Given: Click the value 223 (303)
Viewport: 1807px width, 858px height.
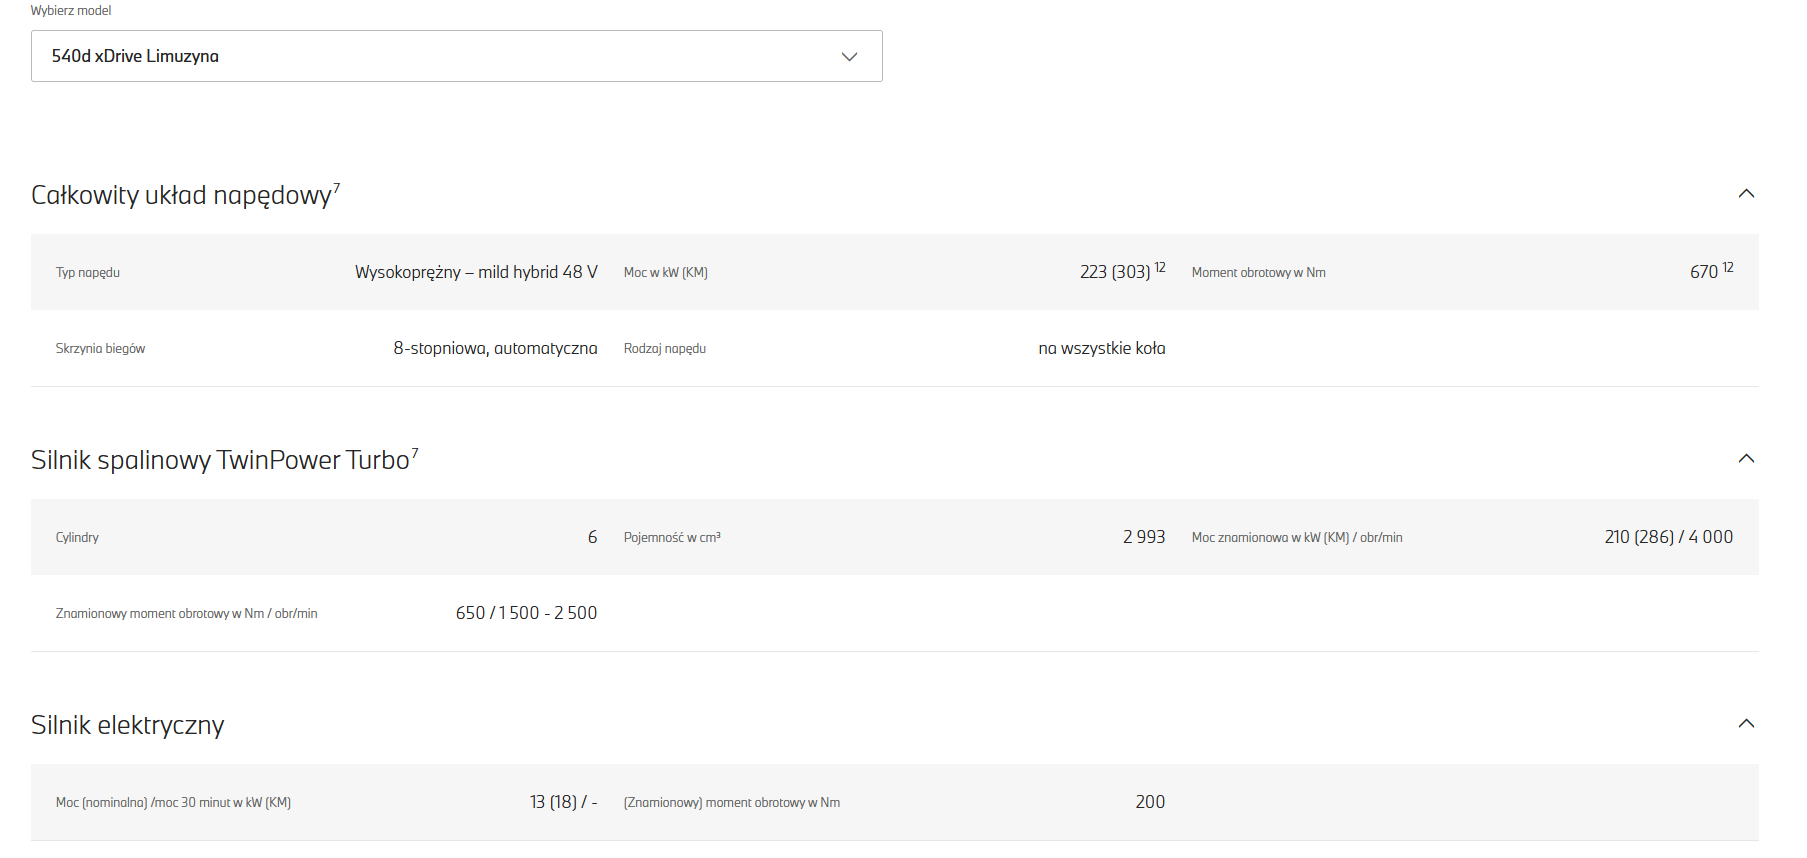Looking at the screenshot, I should (1115, 272).
